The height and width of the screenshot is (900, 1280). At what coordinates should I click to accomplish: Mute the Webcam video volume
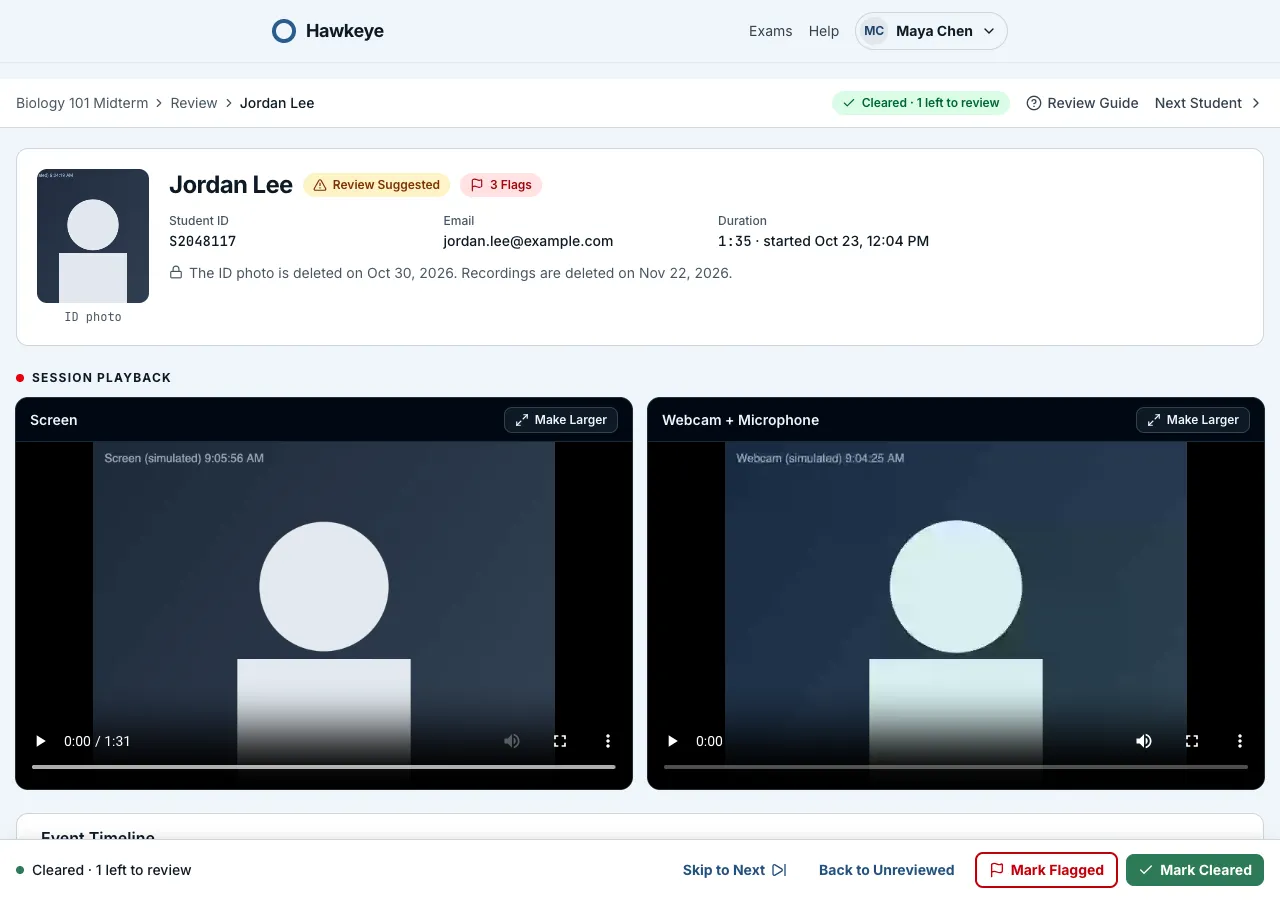[1144, 741]
